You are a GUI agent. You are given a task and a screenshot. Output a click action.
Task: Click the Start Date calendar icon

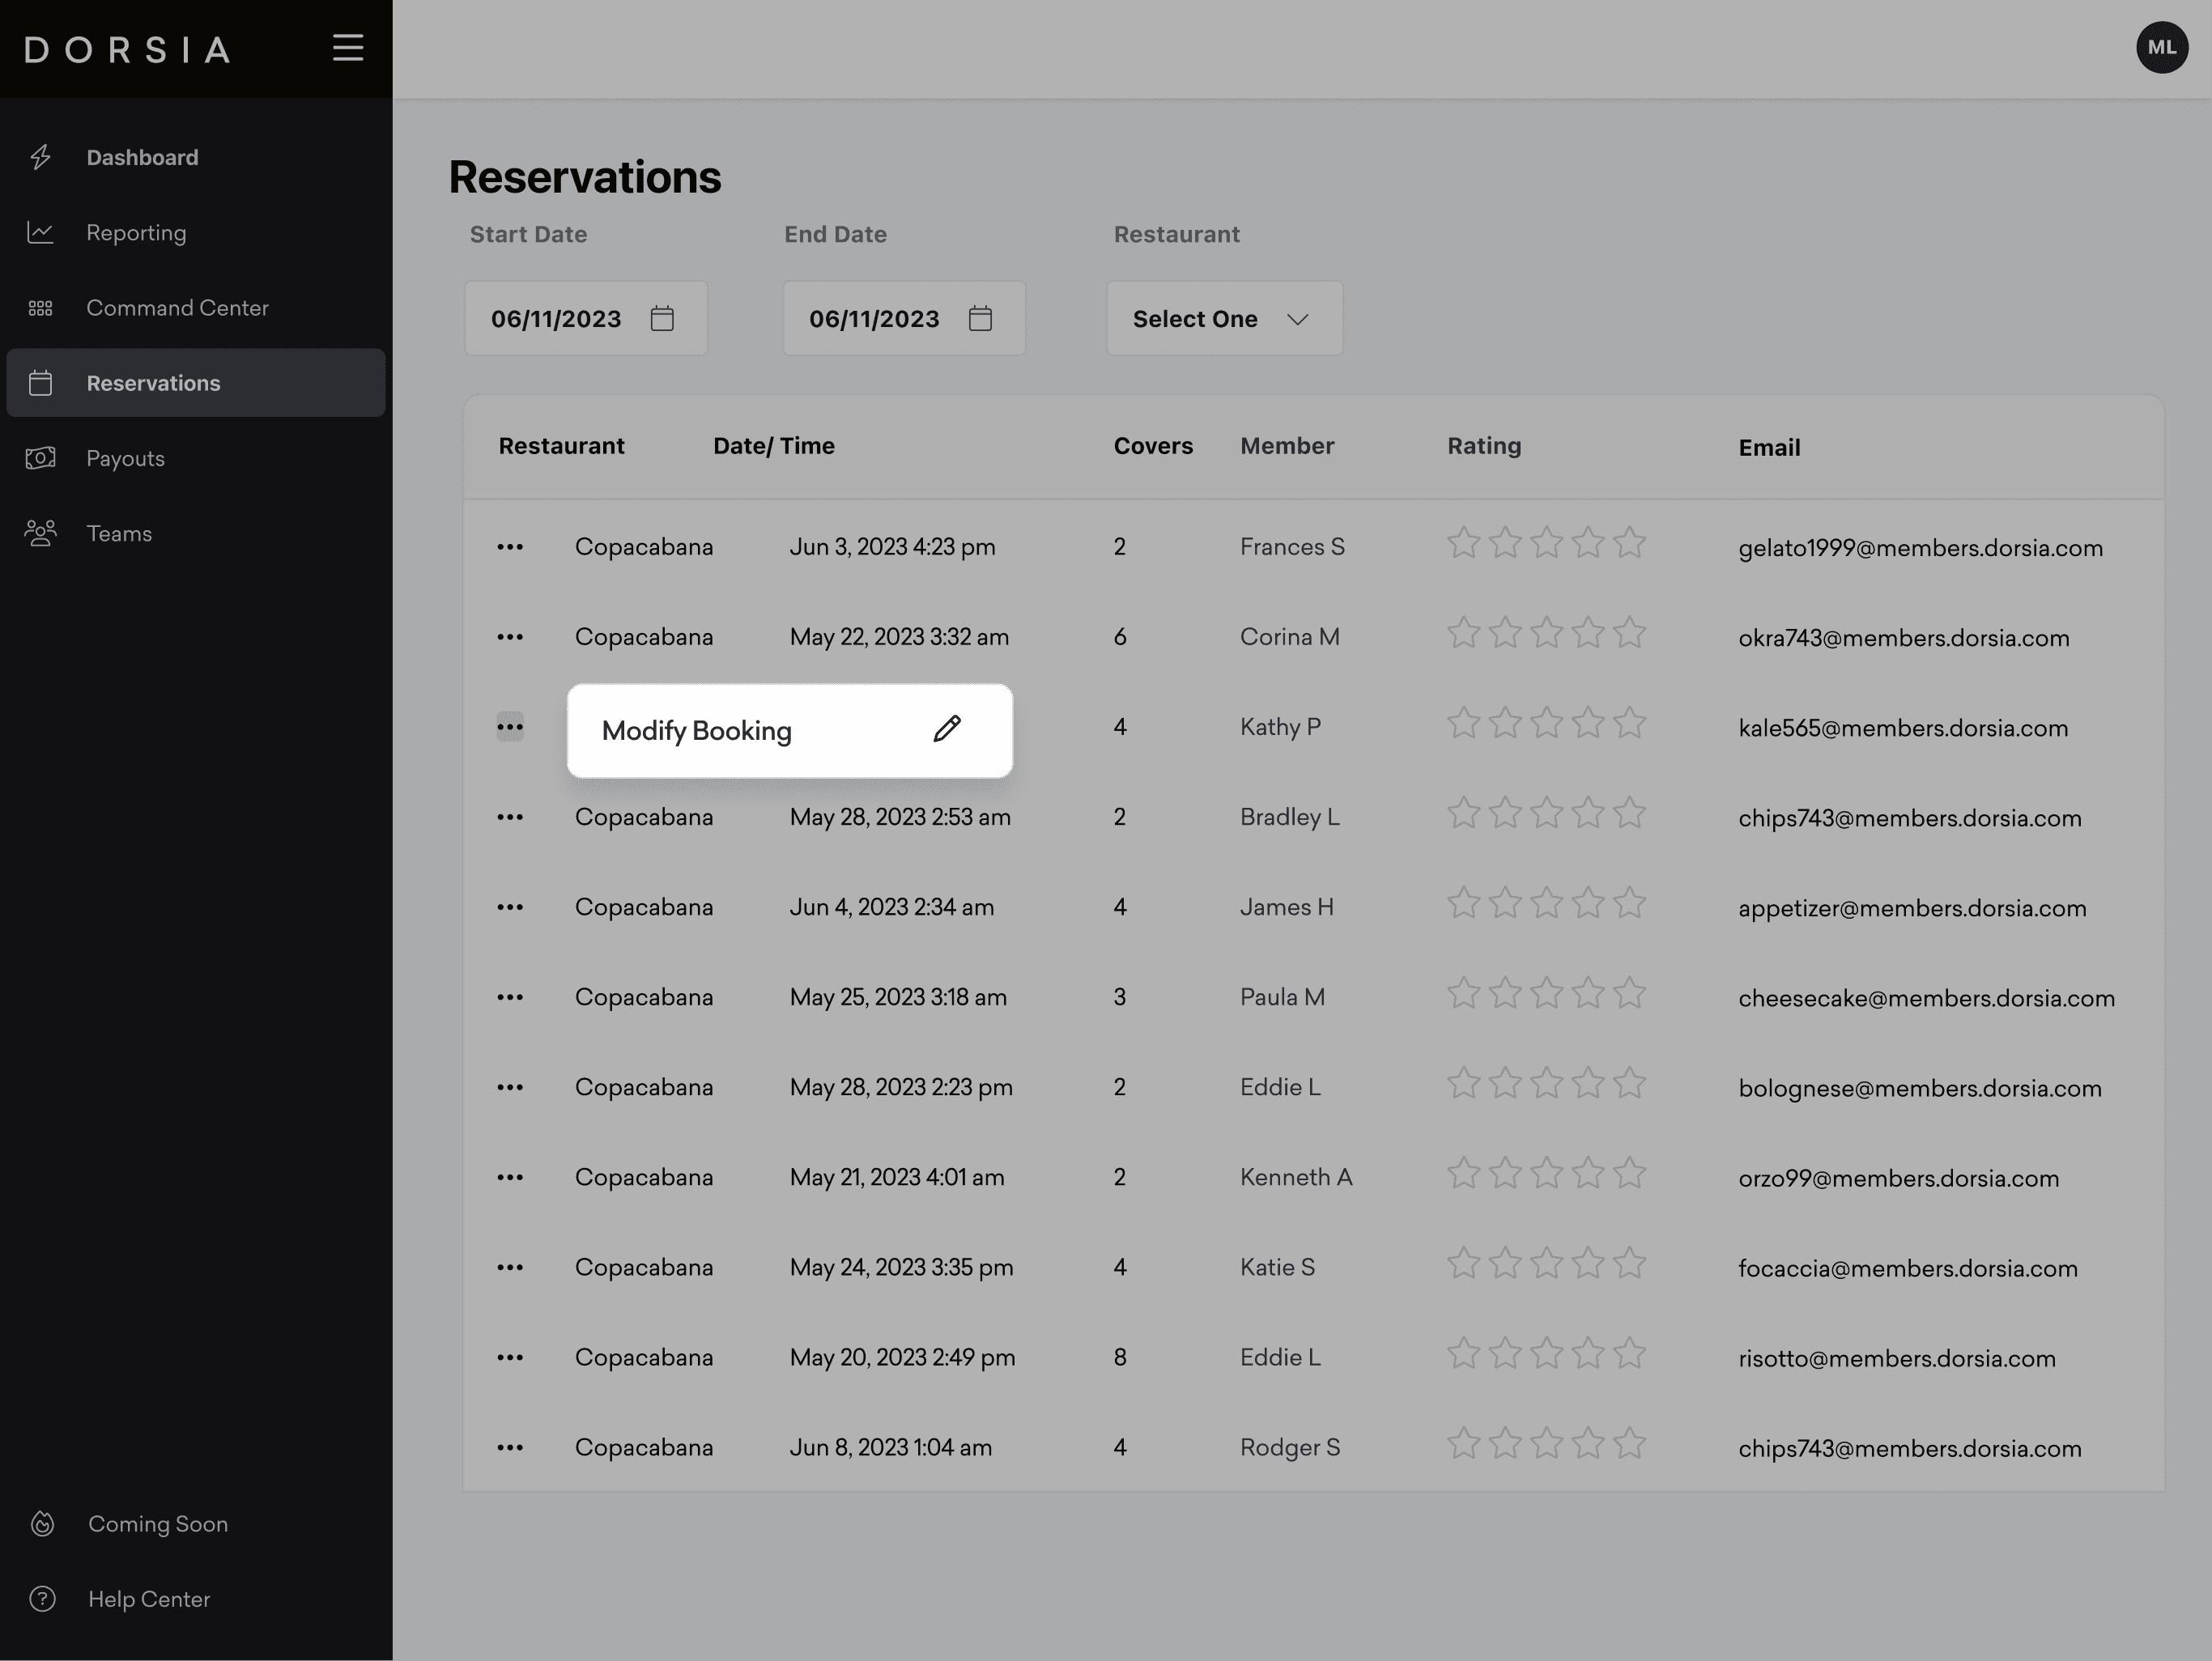pos(662,319)
